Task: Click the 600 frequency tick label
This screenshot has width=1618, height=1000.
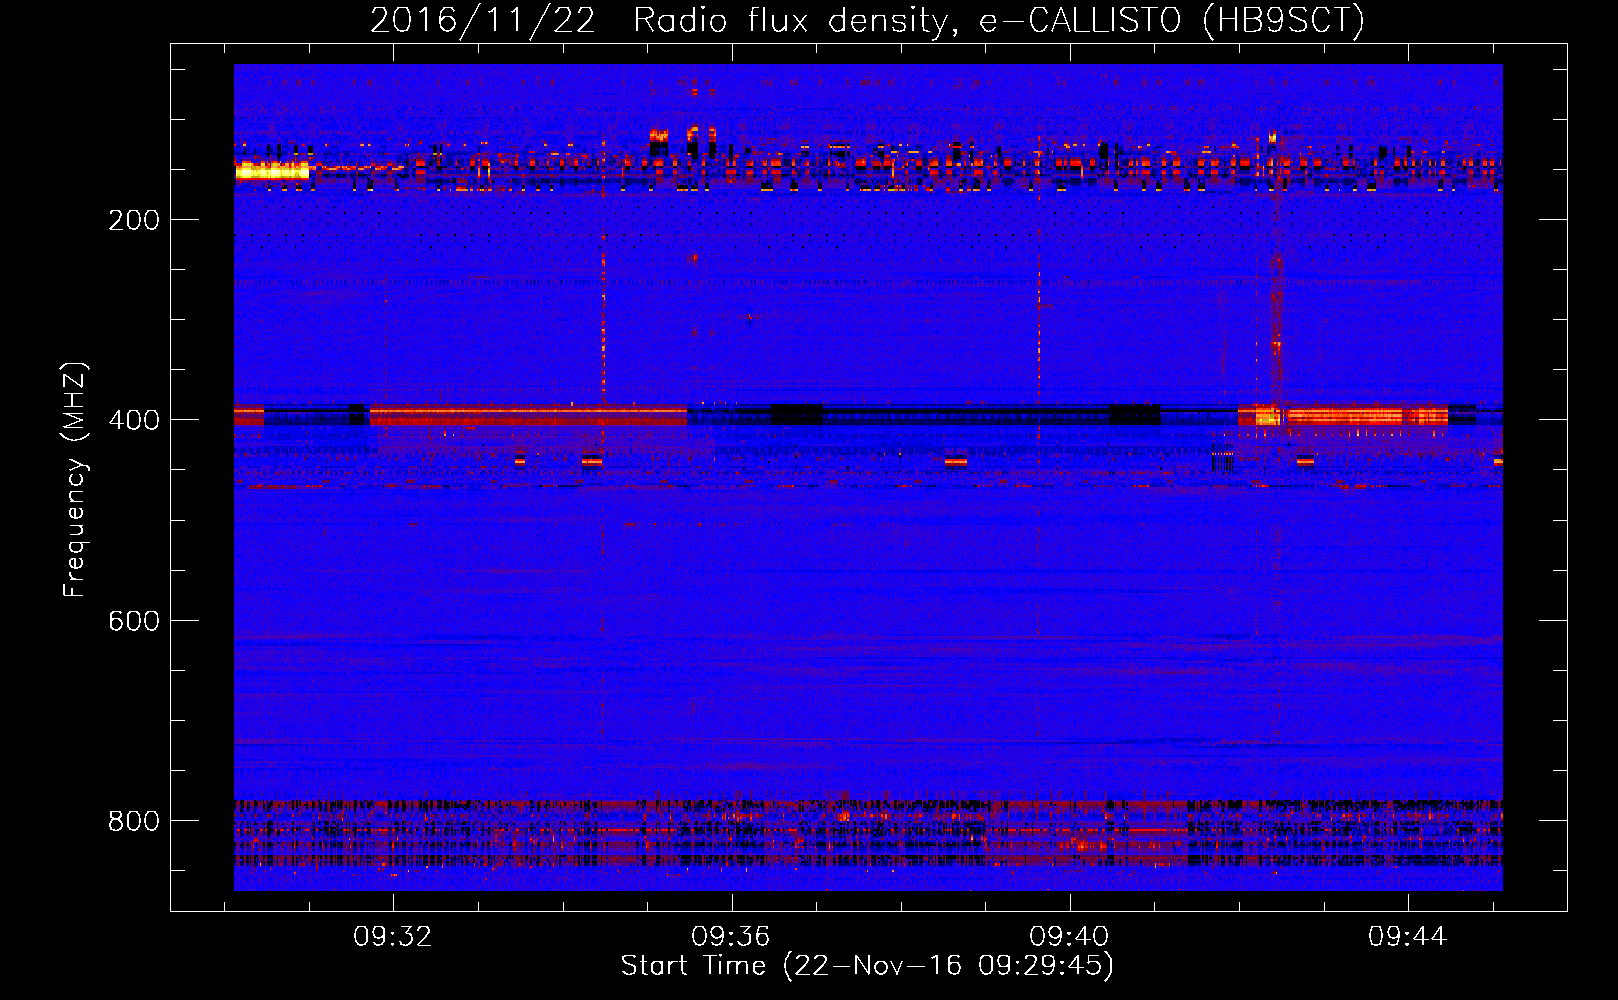Action: 134,621
